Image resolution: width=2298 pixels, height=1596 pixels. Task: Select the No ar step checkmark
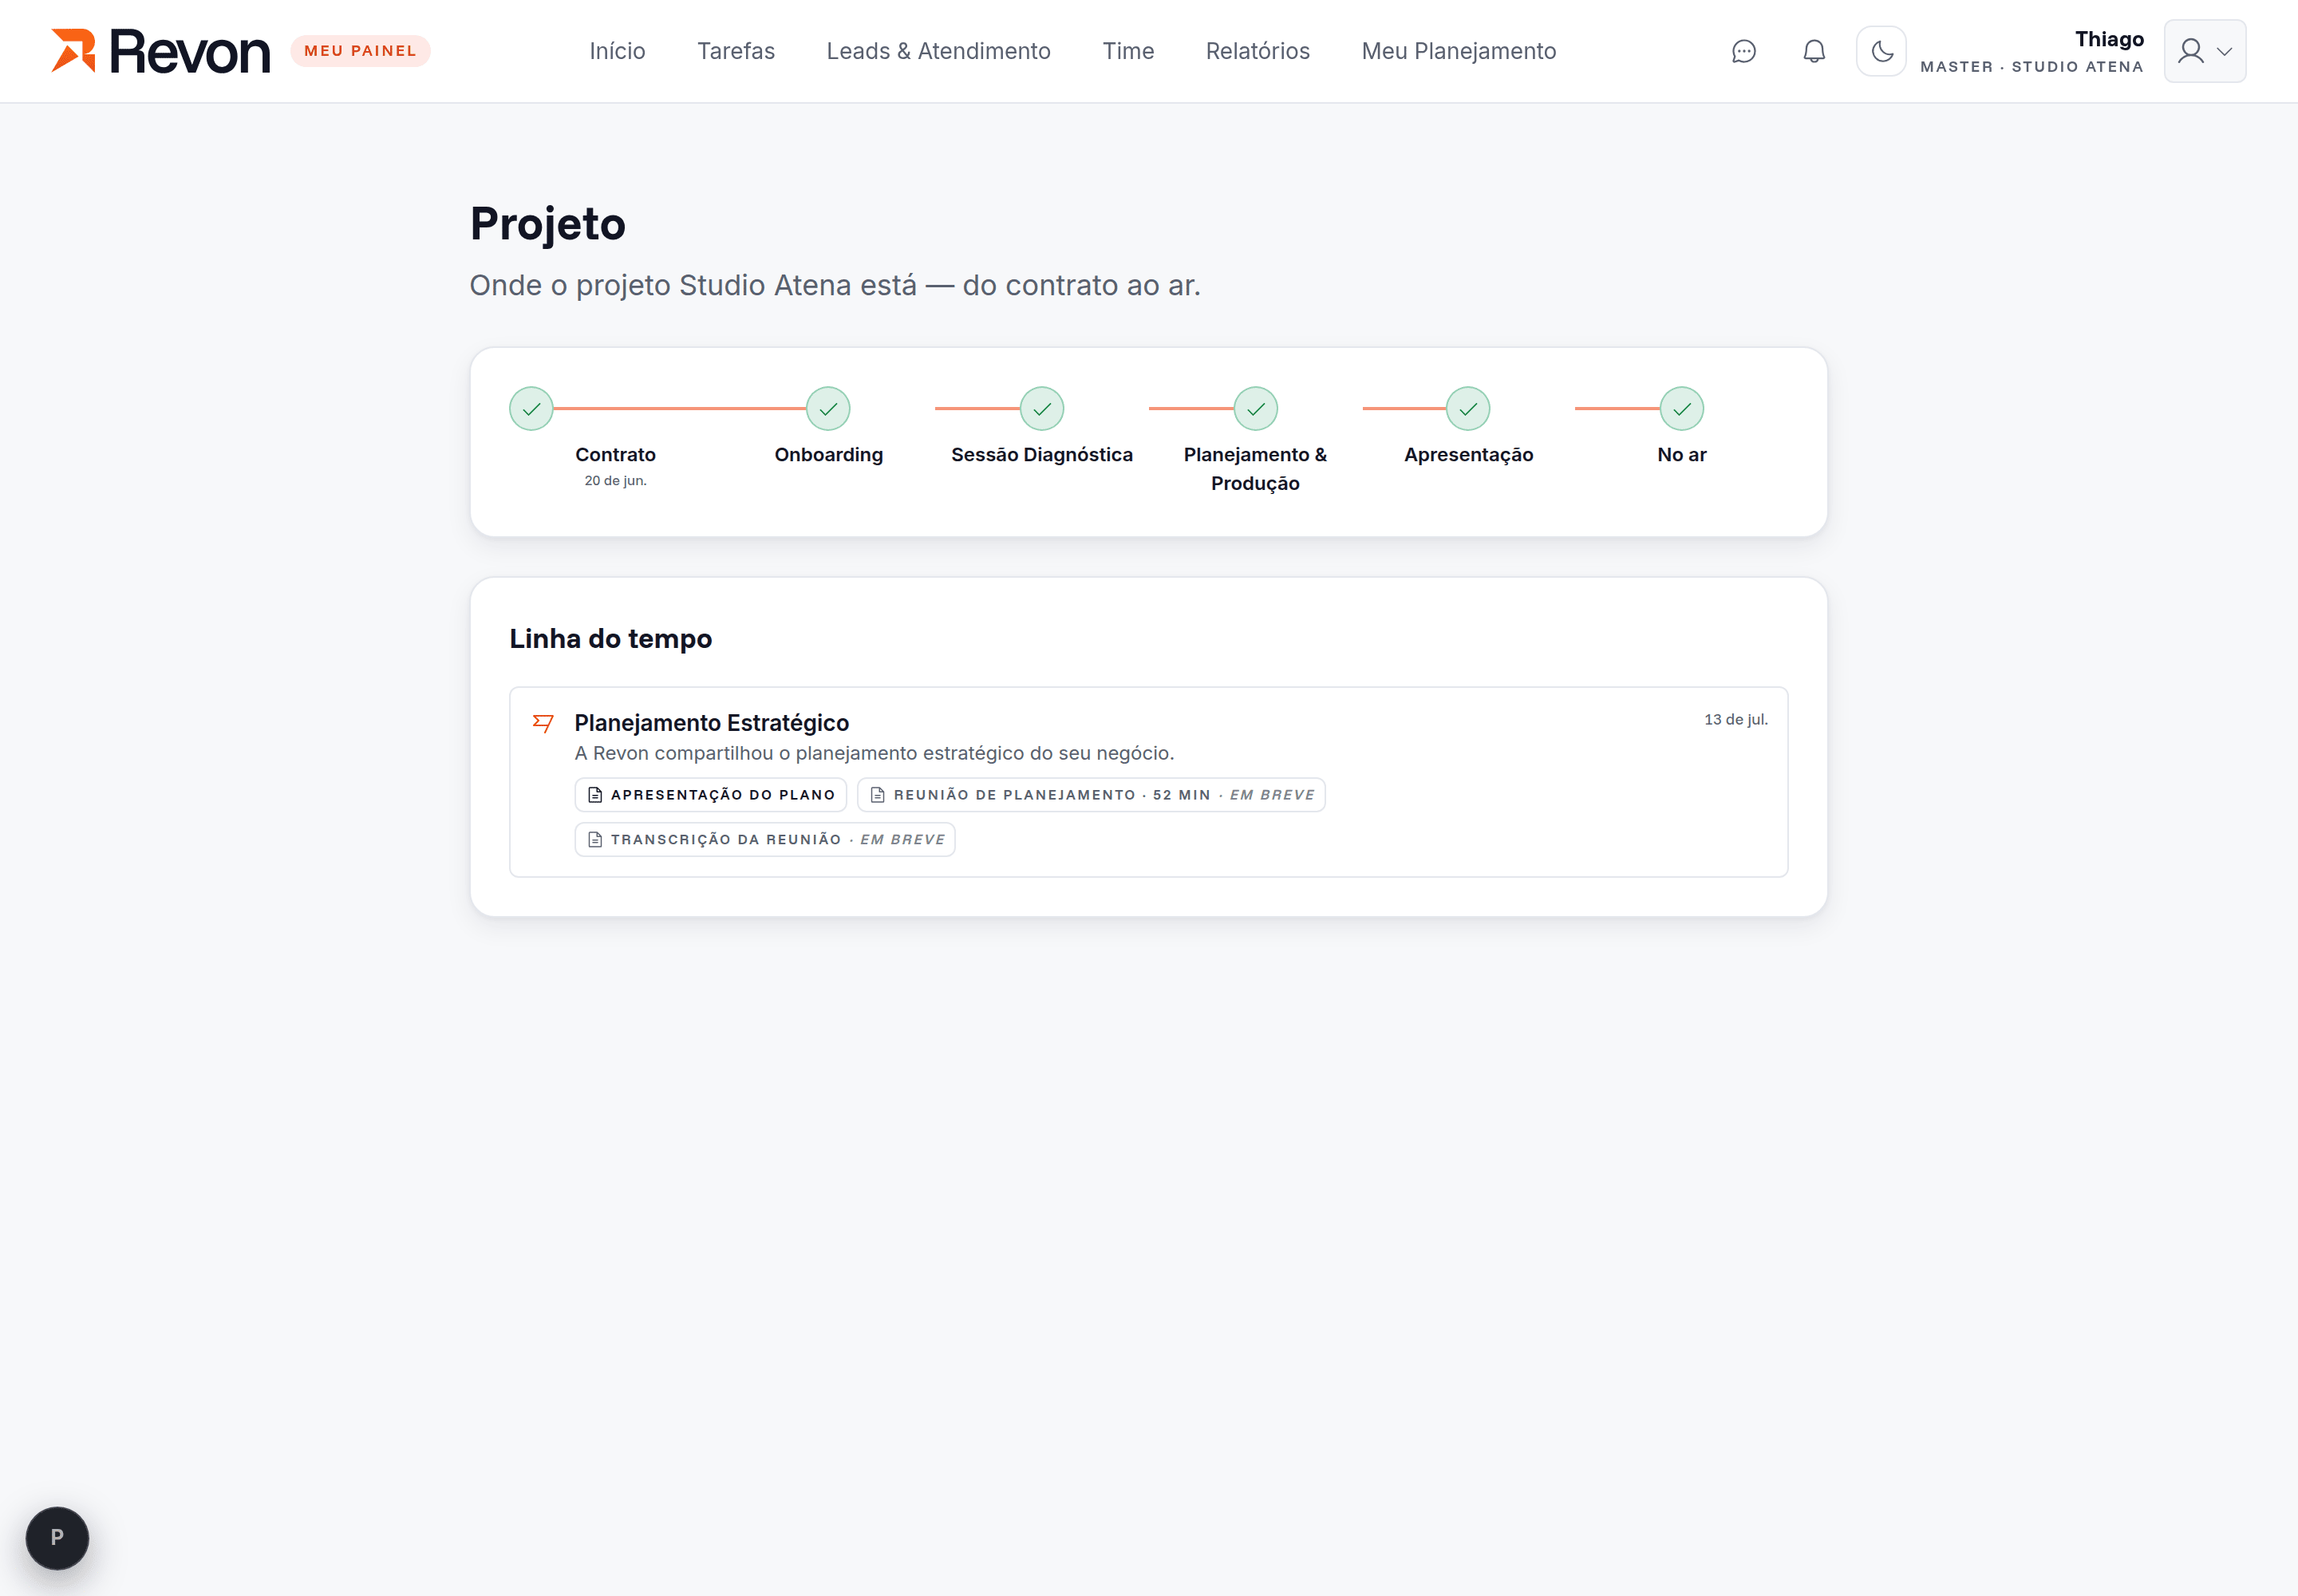[x=1682, y=408]
